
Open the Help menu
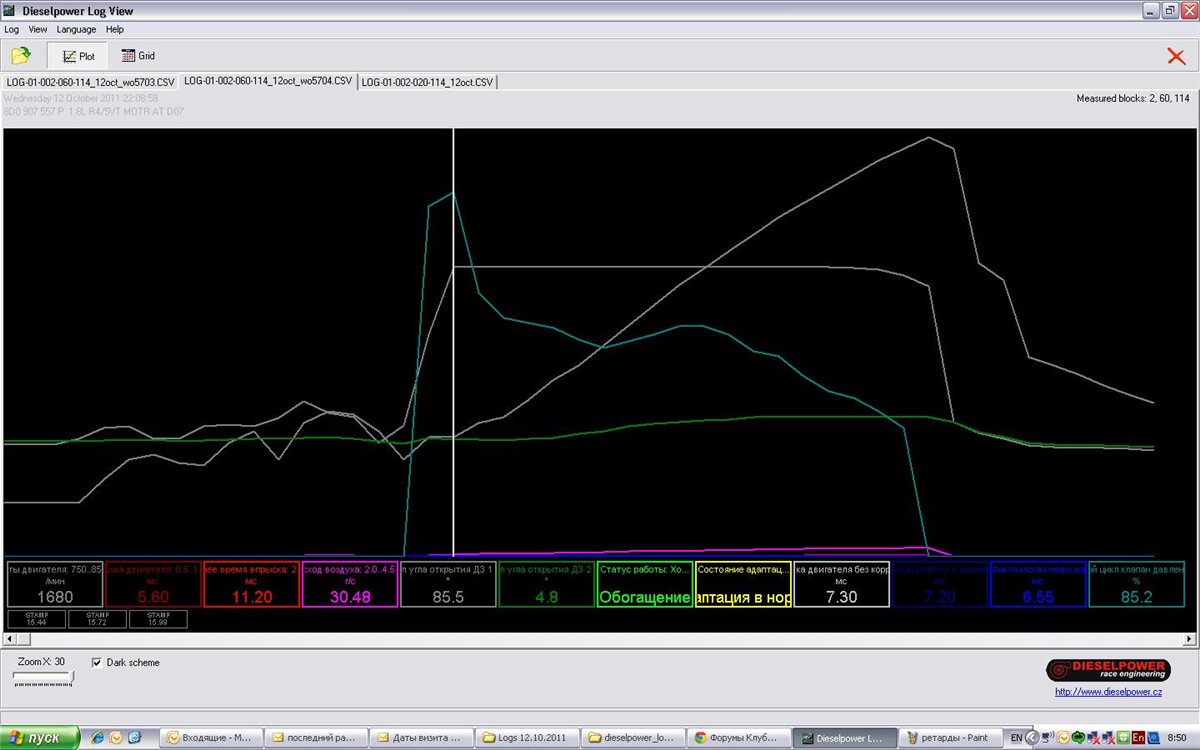(115, 30)
